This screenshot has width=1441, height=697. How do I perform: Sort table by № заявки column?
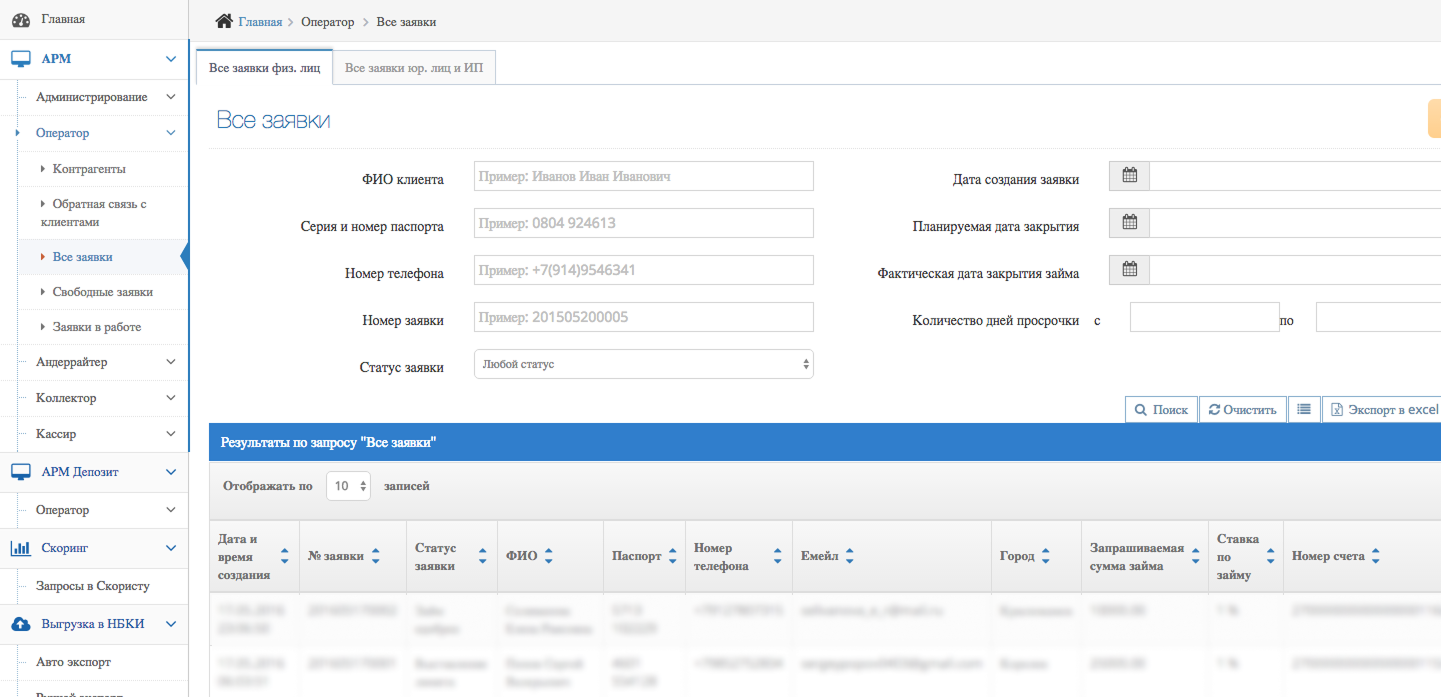pyautogui.click(x=375, y=557)
